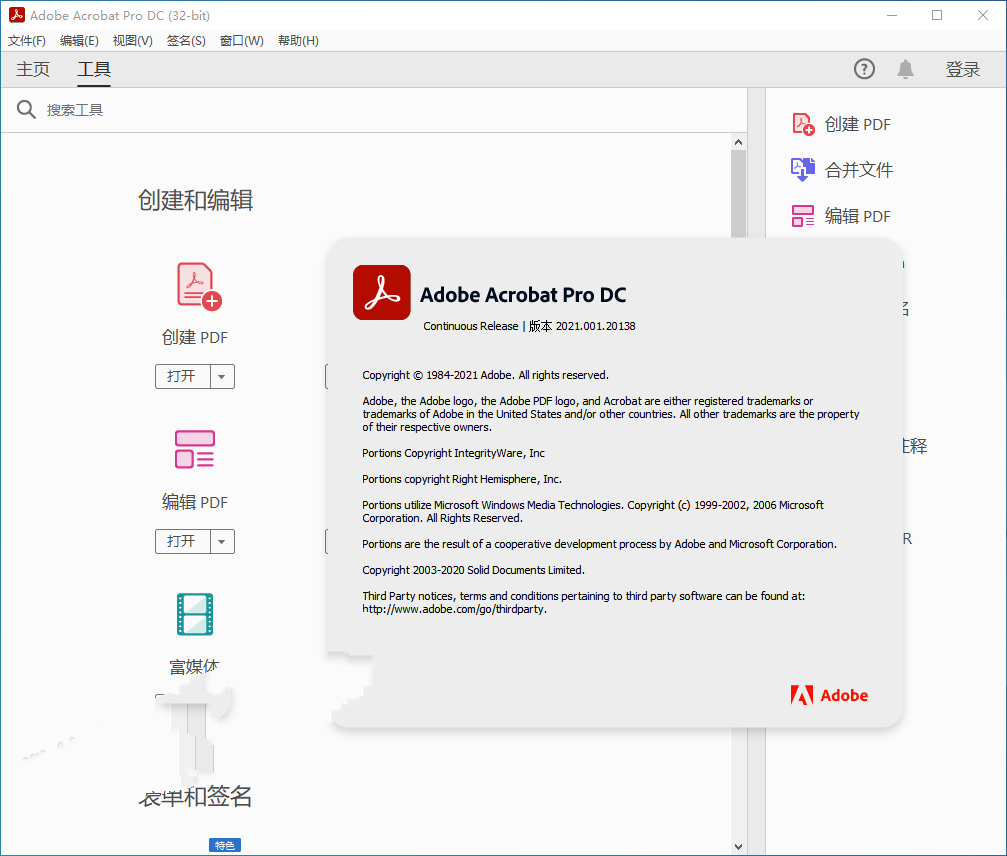
Task: Expand dropdown arrow beside 编辑 PDF 打开
Action: pos(222,541)
